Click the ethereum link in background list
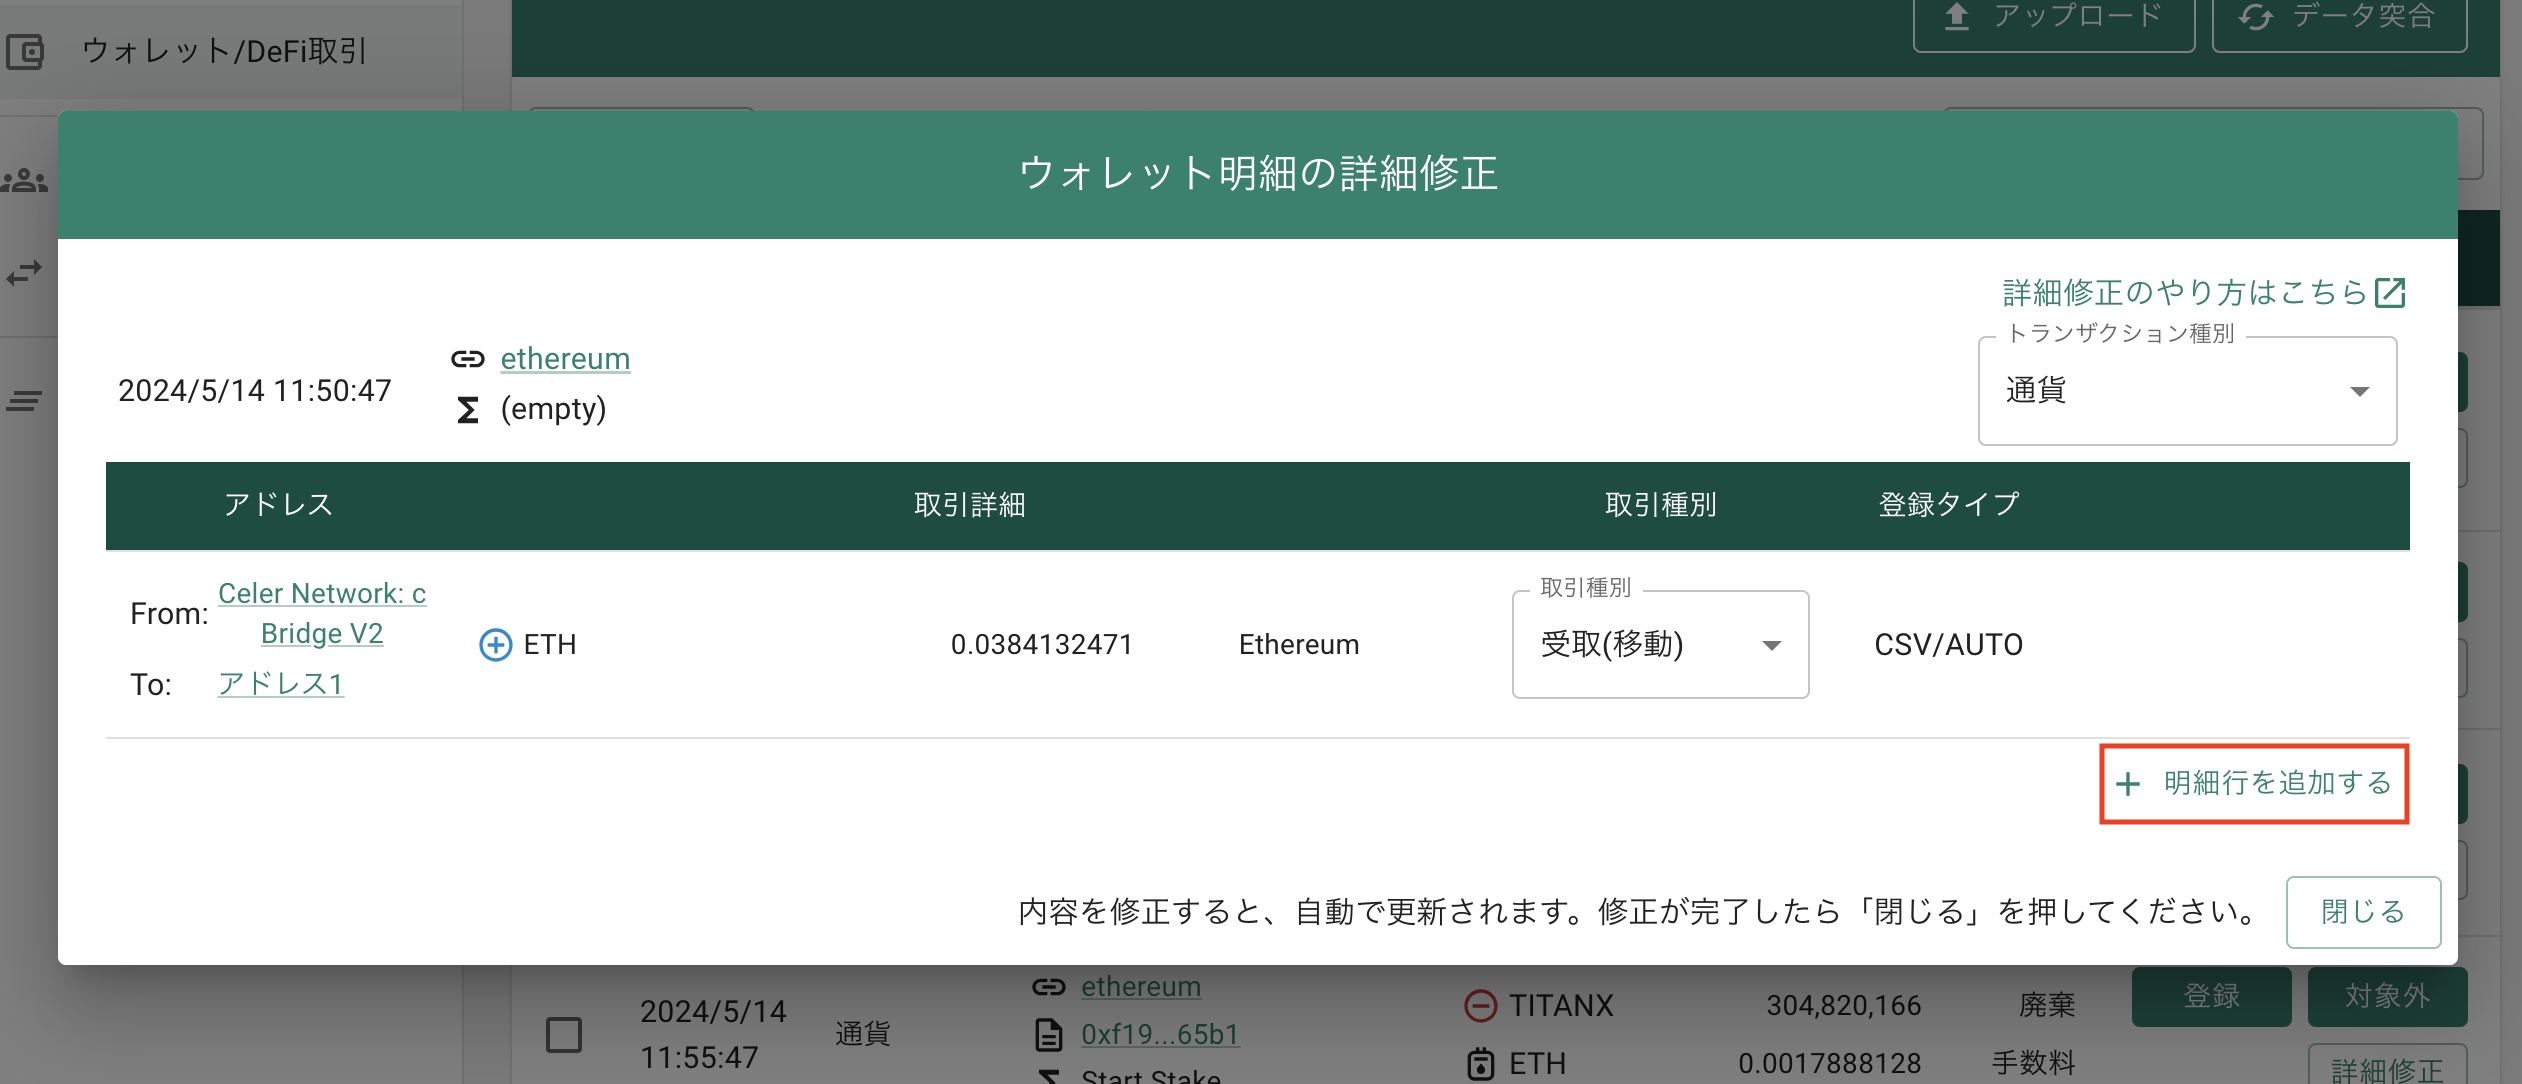This screenshot has height=1084, width=2522. coord(1141,987)
